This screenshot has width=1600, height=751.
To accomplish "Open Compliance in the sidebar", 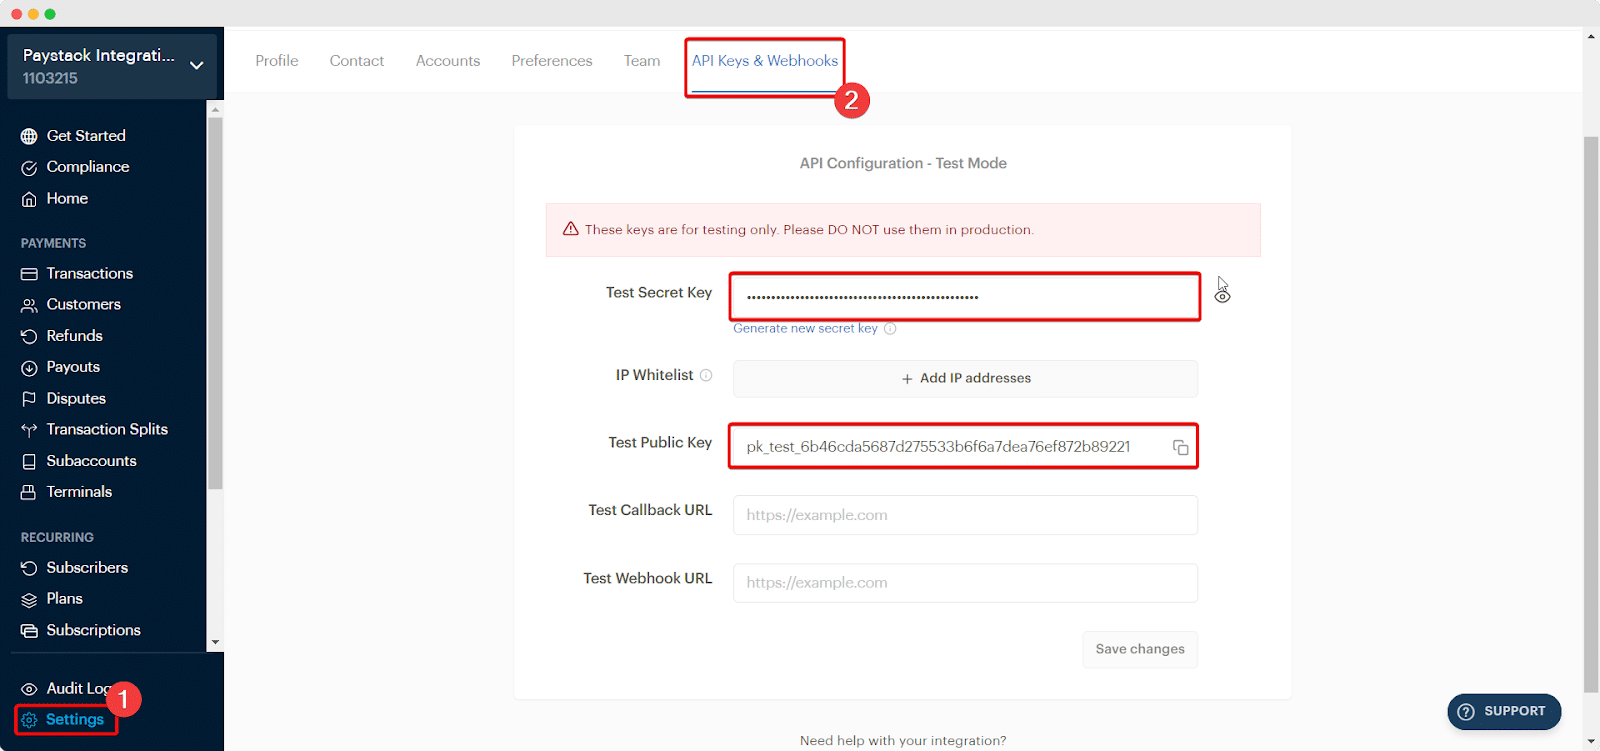I will (x=88, y=167).
